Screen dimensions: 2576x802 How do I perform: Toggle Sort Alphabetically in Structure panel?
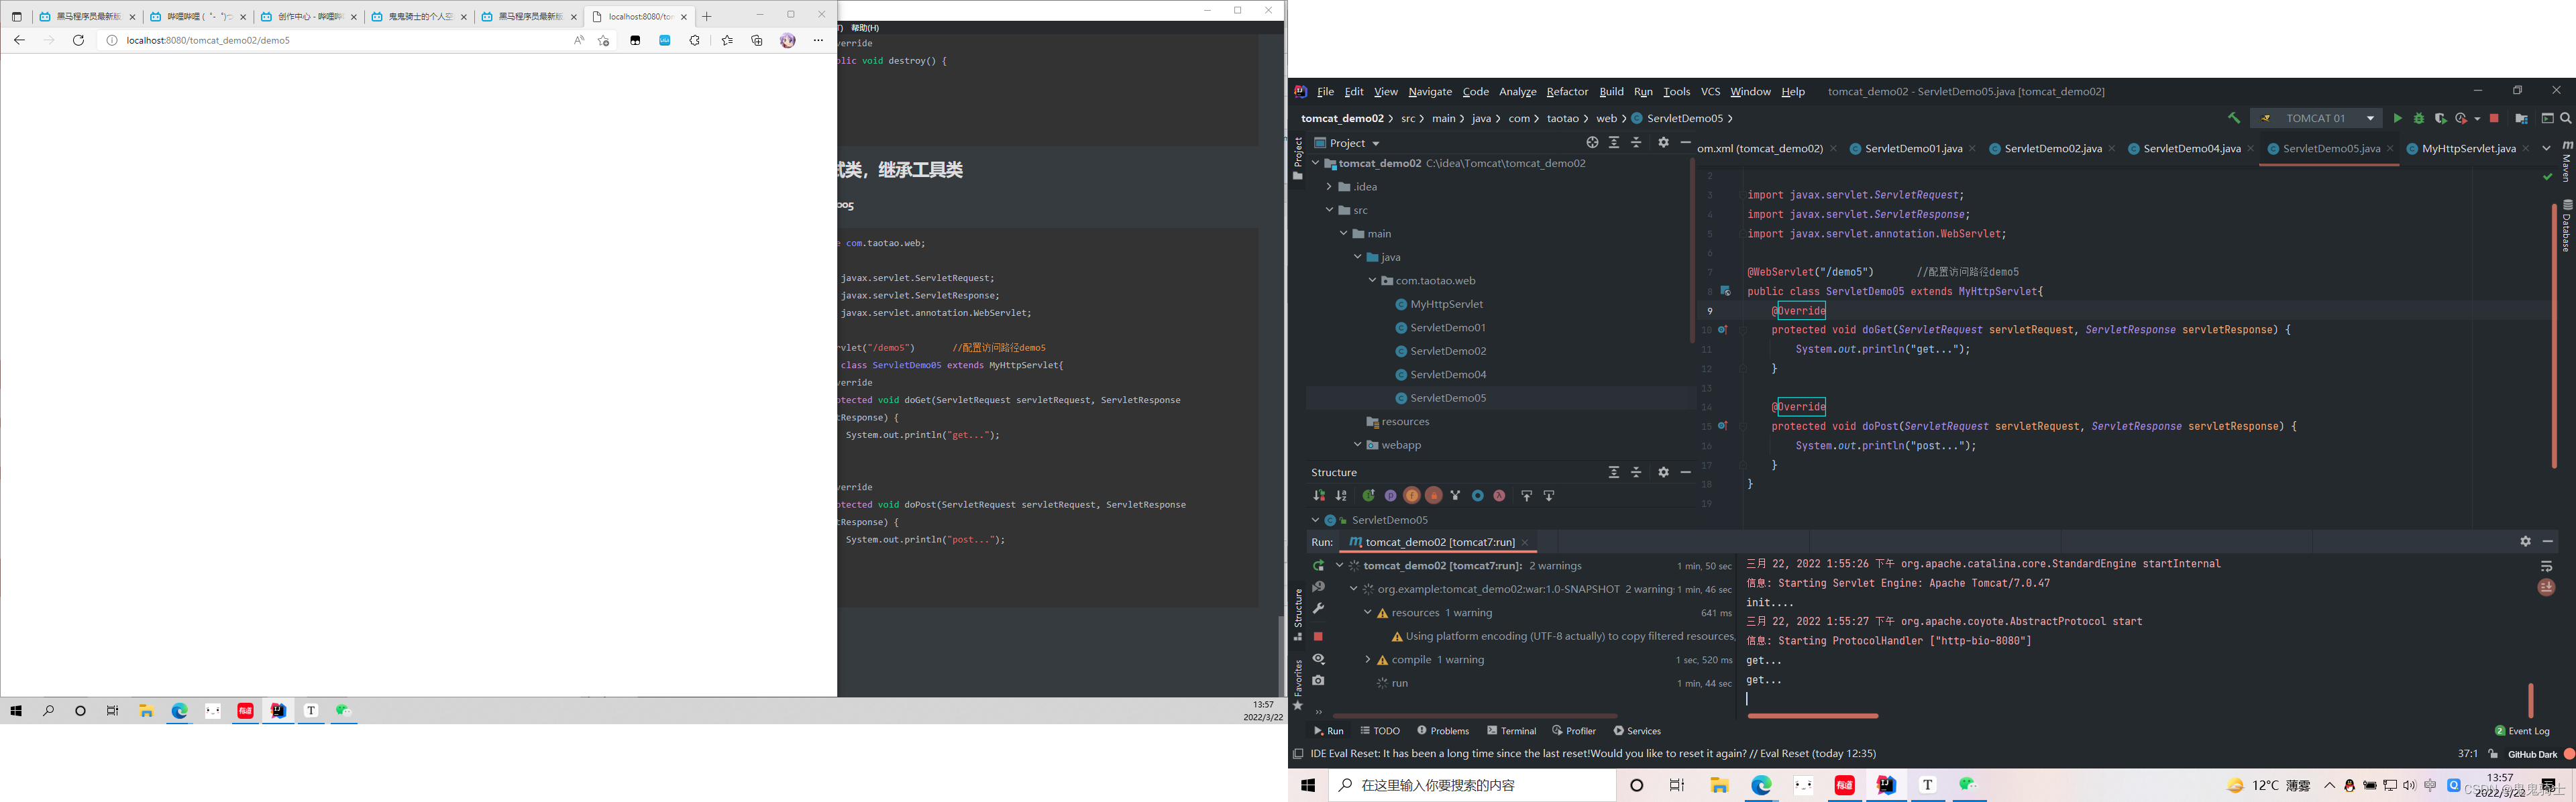(x=1341, y=496)
